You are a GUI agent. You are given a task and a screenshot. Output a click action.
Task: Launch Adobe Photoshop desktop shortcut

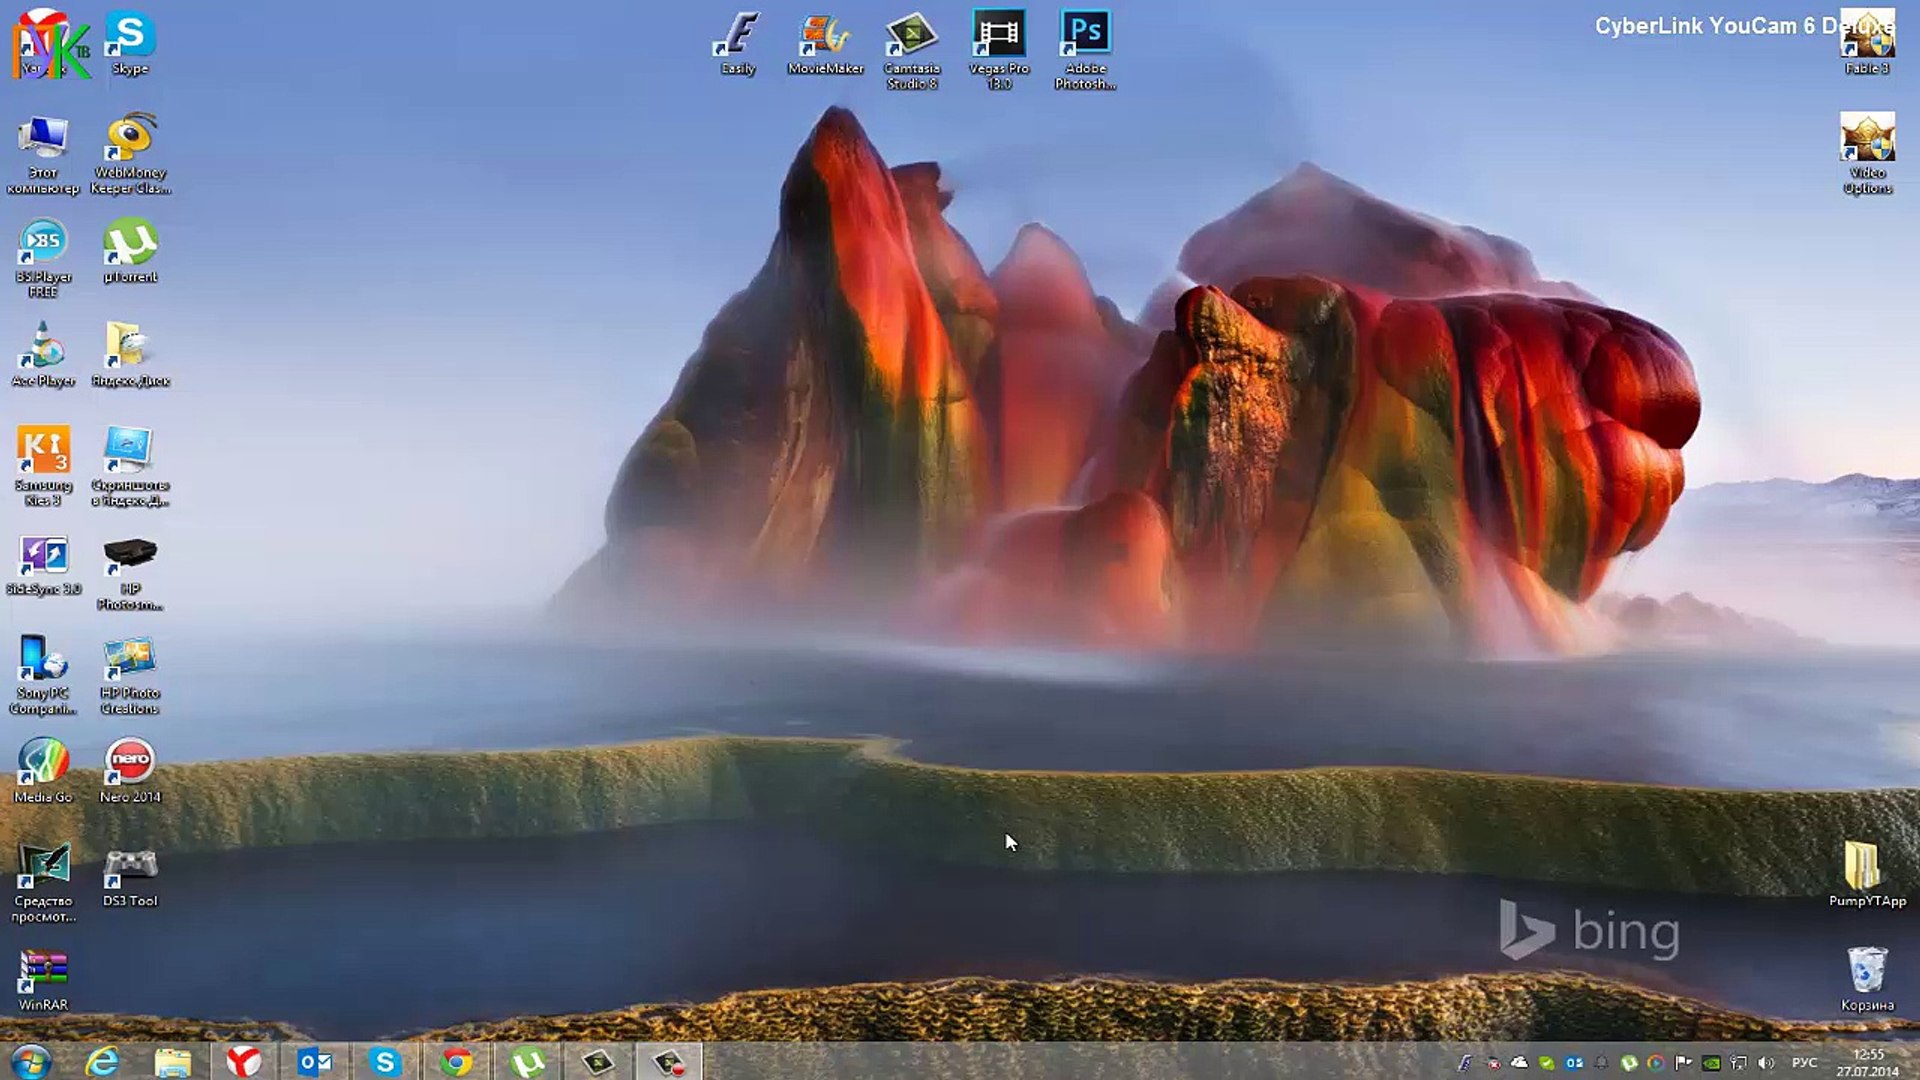tap(1086, 50)
